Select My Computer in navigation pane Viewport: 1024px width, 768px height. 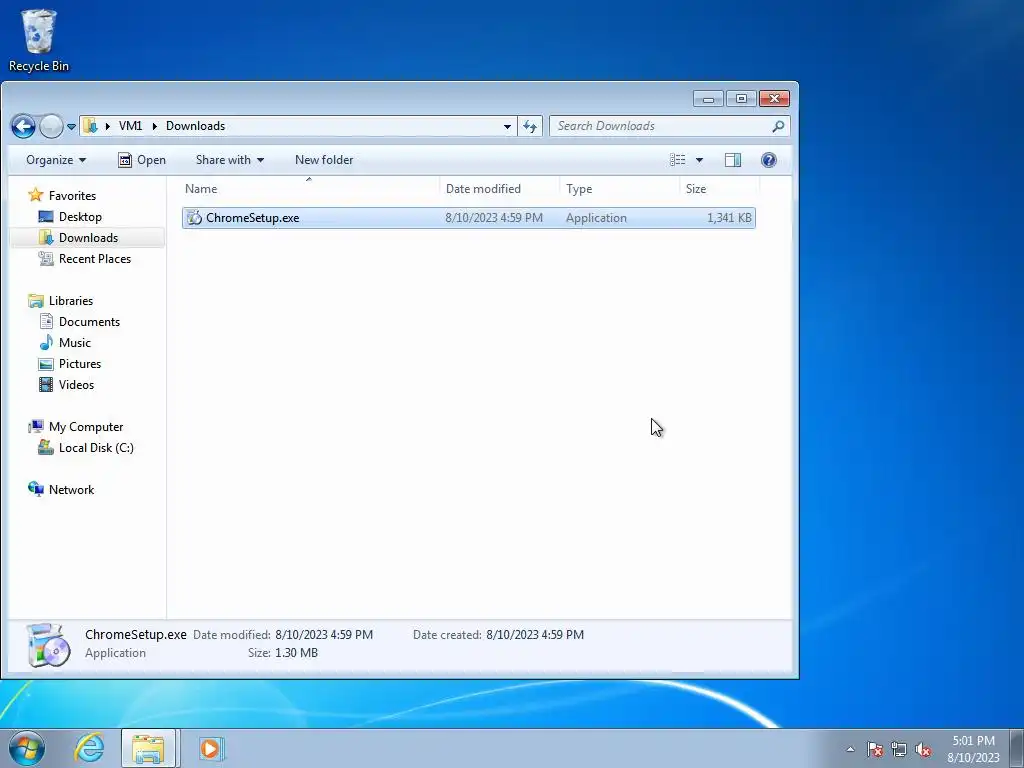[86, 427]
